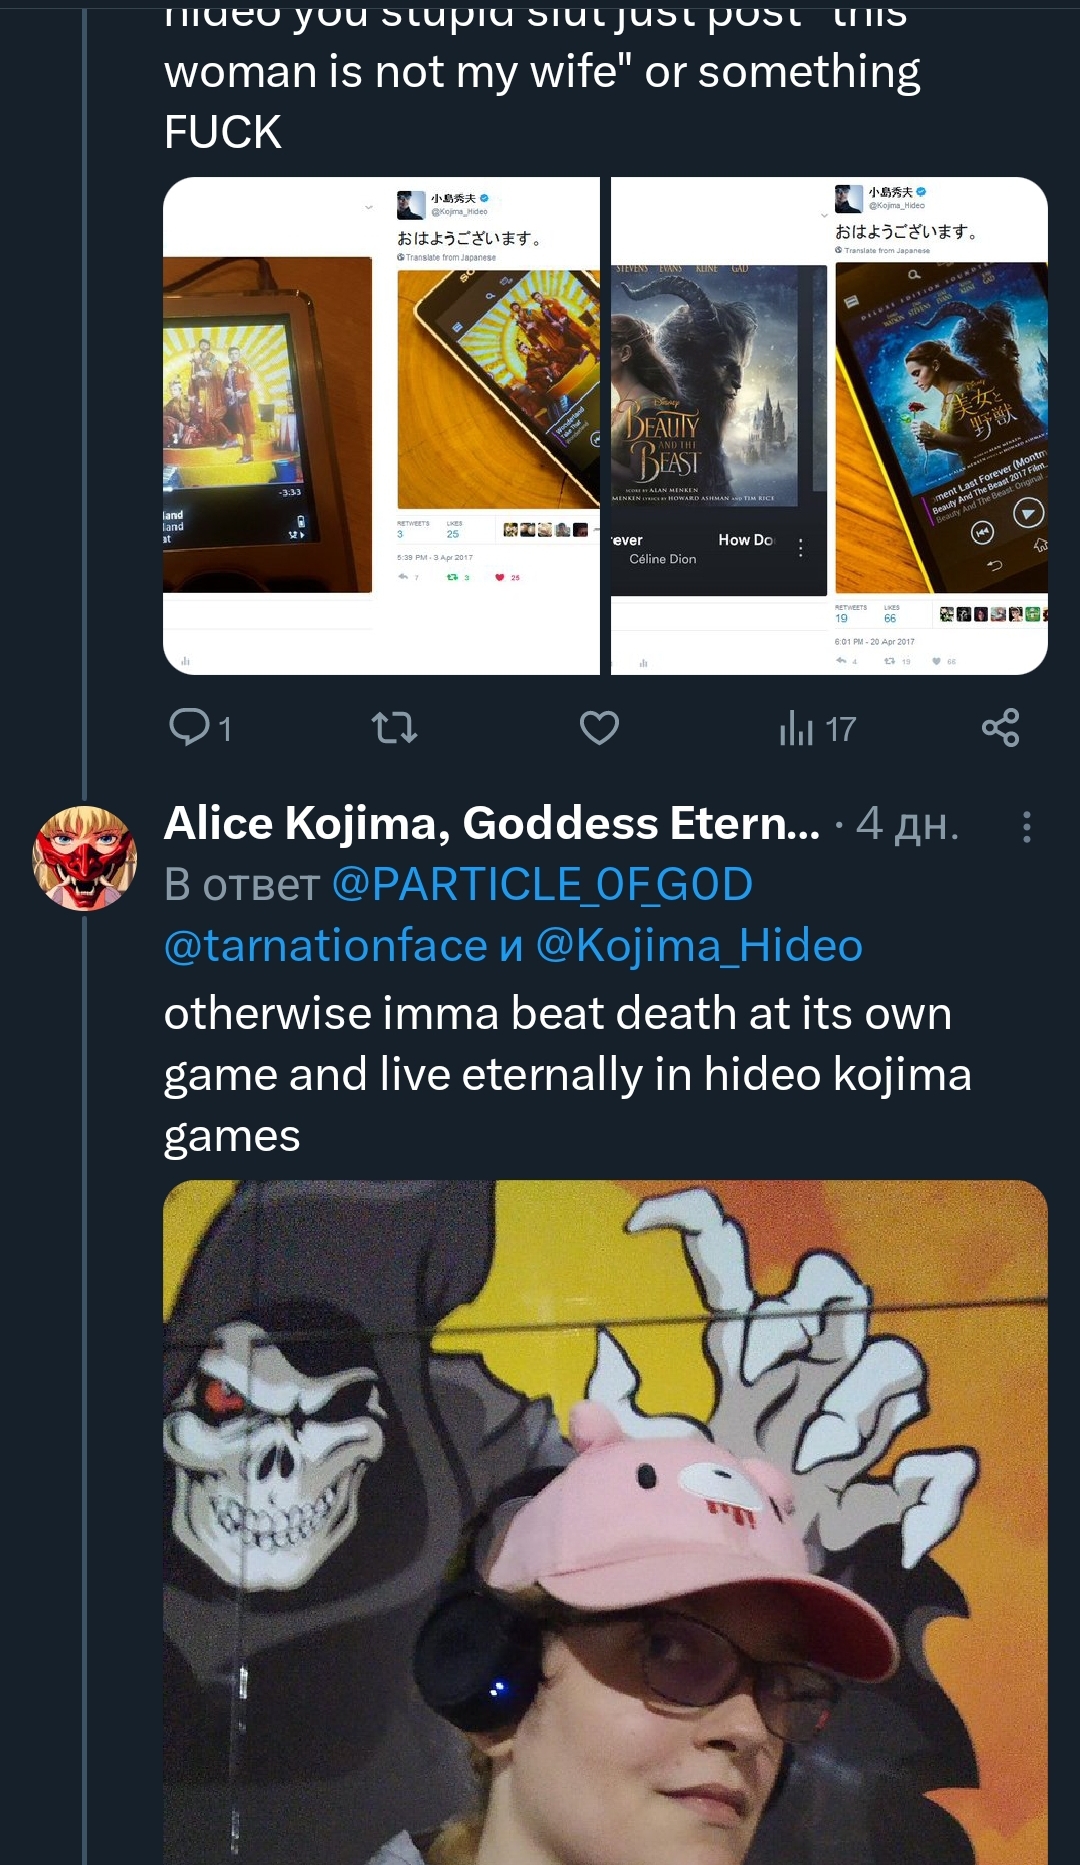Open the left attached screenshot with yellow phone
The image size is (1080, 1865).
(381, 426)
